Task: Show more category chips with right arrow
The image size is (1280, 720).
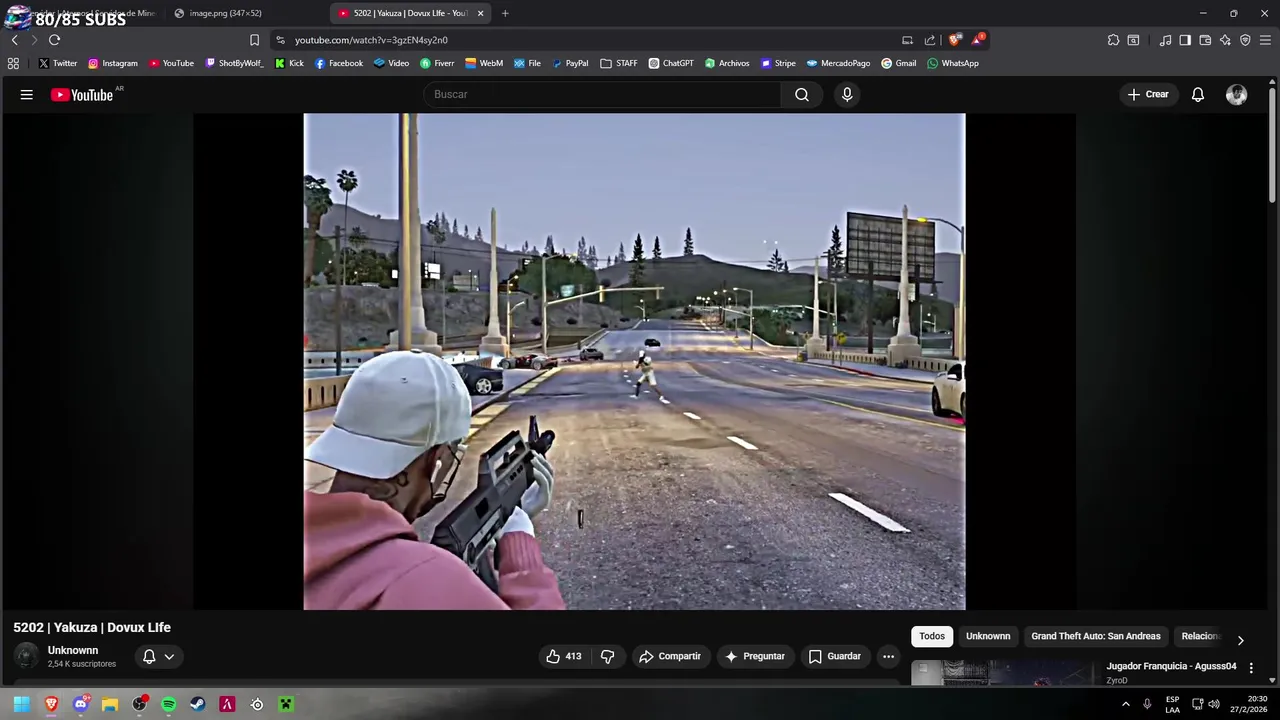Action: tap(1240, 640)
